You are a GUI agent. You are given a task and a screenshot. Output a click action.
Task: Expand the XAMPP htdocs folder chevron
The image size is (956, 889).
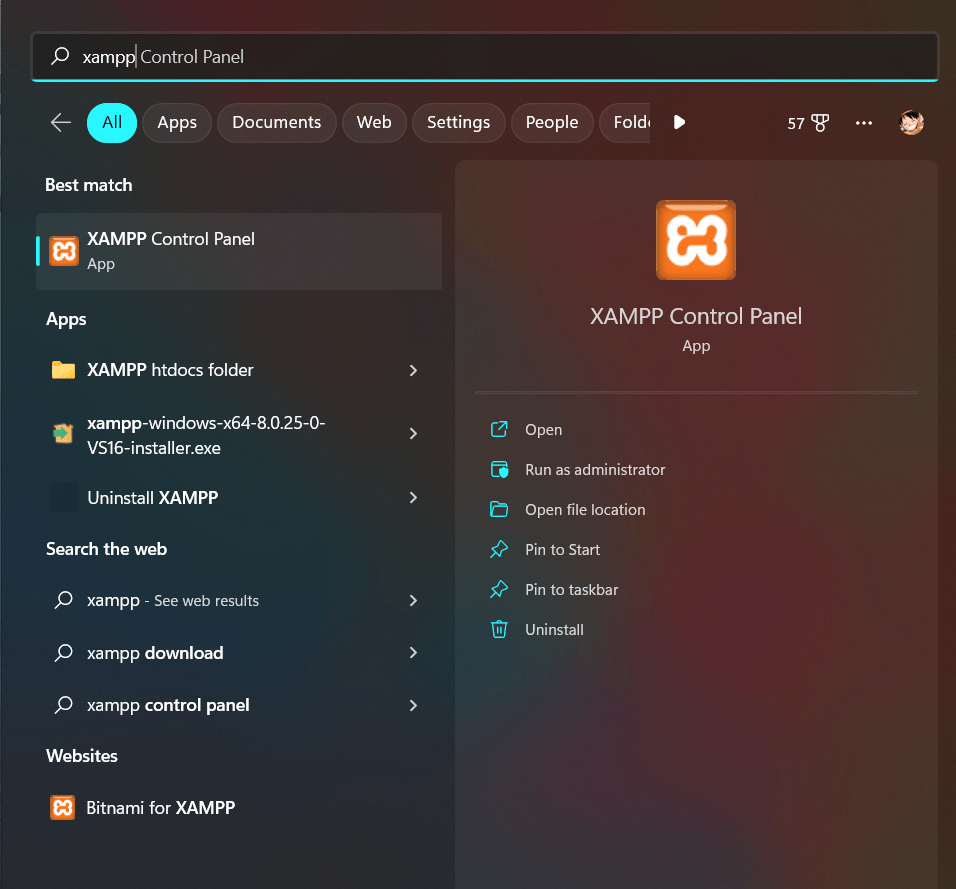pyautogui.click(x=413, y=370)
